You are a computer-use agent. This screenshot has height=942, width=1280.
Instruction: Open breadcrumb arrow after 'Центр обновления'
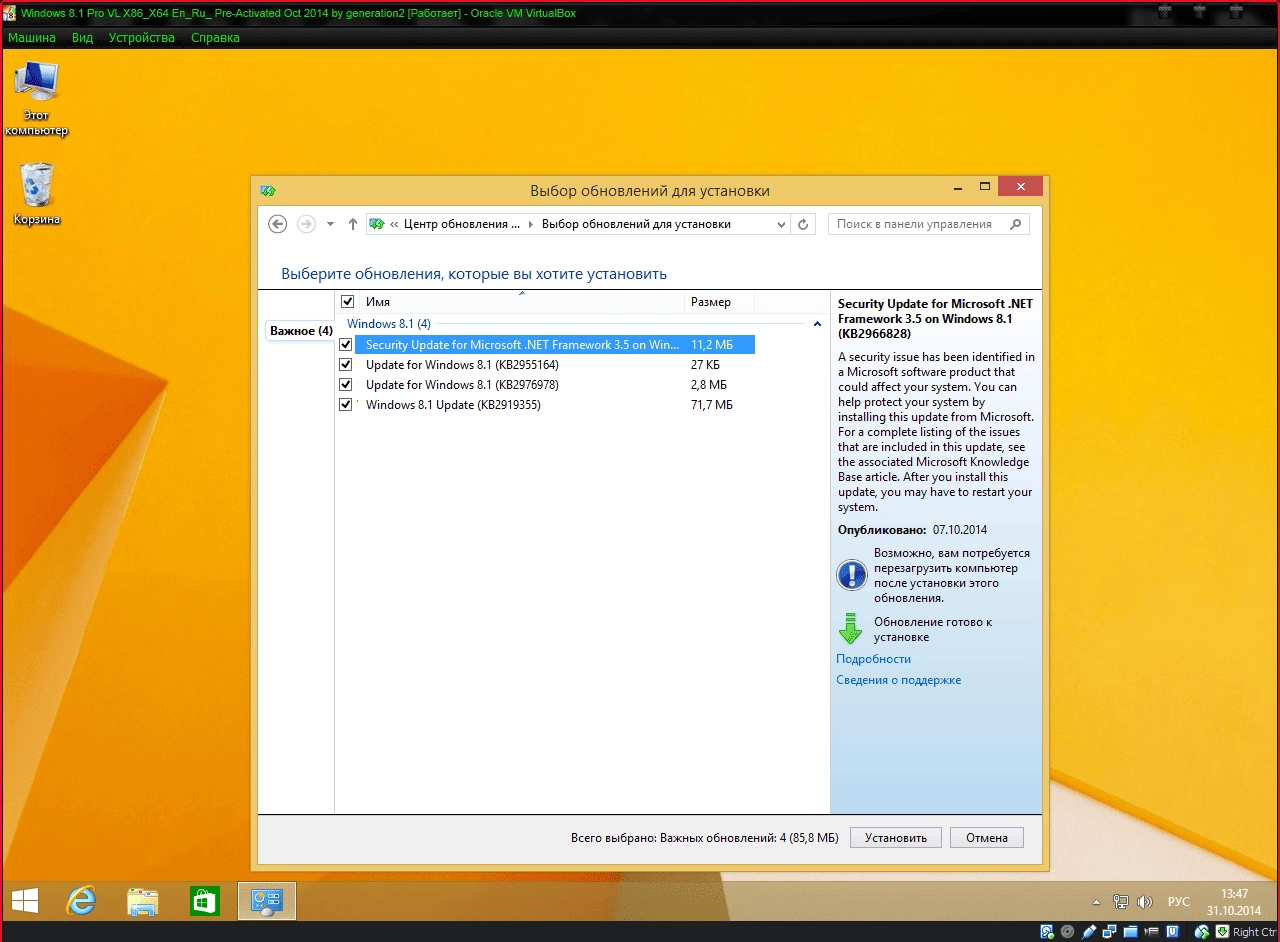point(530,224)
